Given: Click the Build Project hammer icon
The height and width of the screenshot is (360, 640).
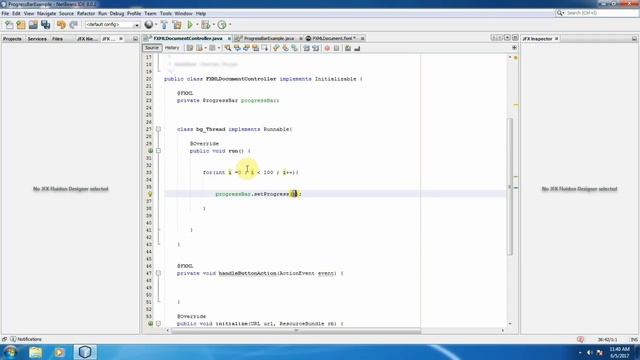Looking at the screenshot, I should click(x=164, y=25).
